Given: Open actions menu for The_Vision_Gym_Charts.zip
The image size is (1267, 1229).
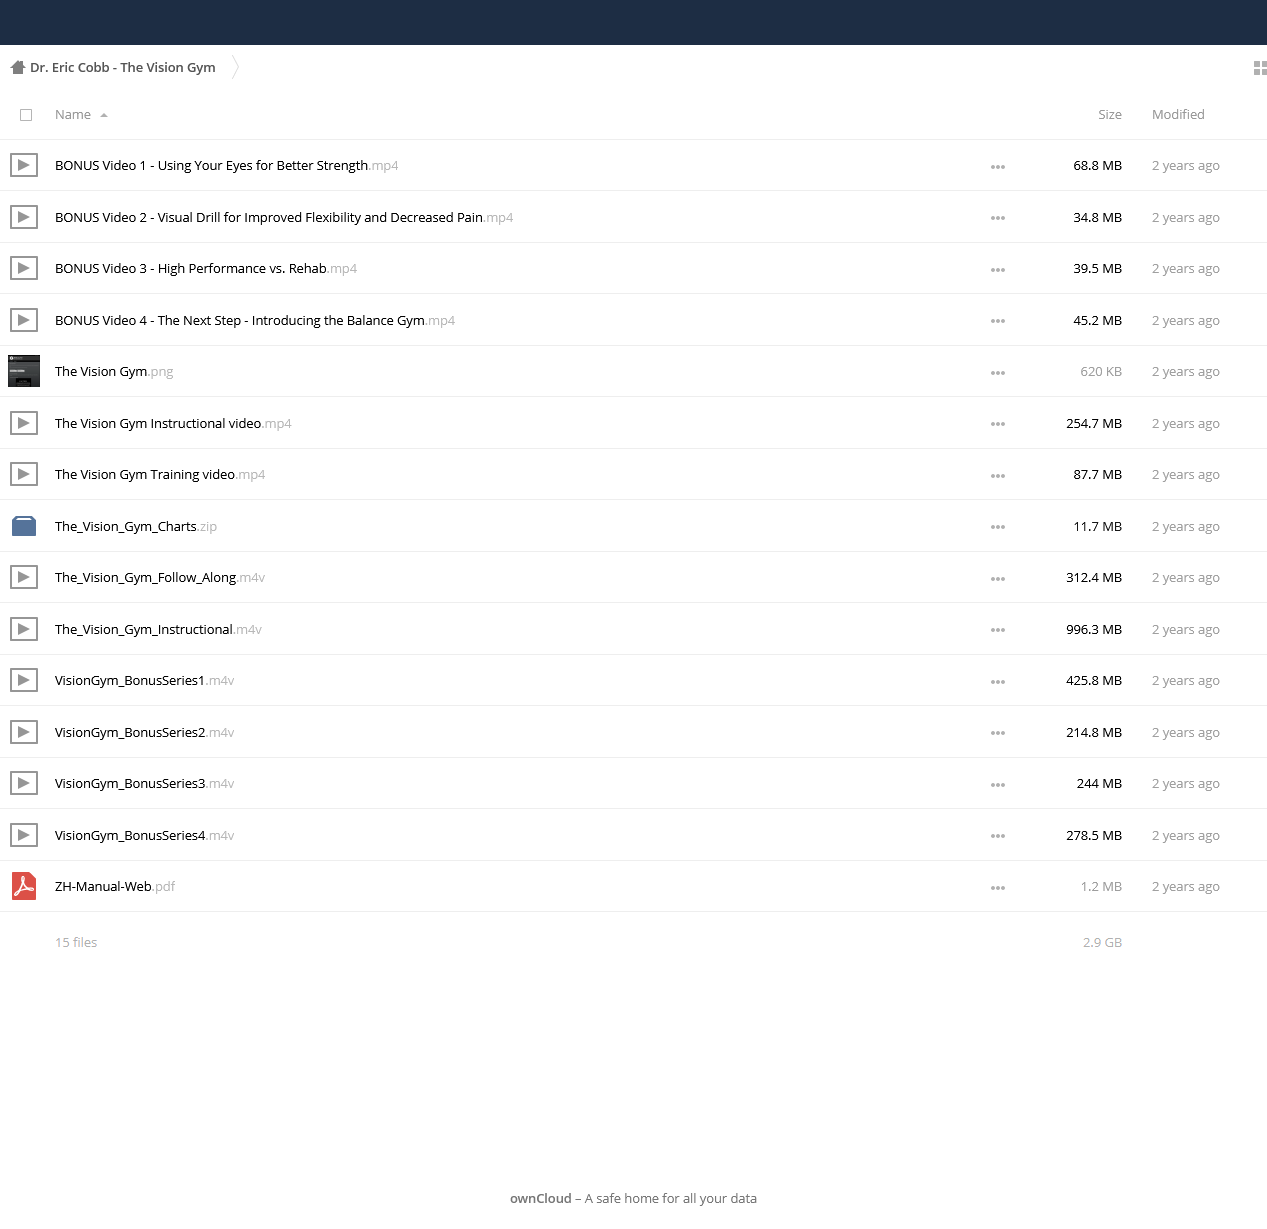Looking at the screenshot, I should click(x=998, y=527).
